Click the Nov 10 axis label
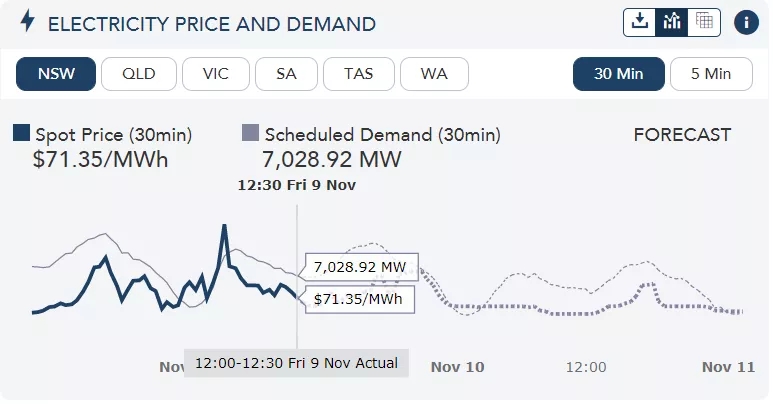This screenshot has height=404, width=773. [x=457, y=367]
